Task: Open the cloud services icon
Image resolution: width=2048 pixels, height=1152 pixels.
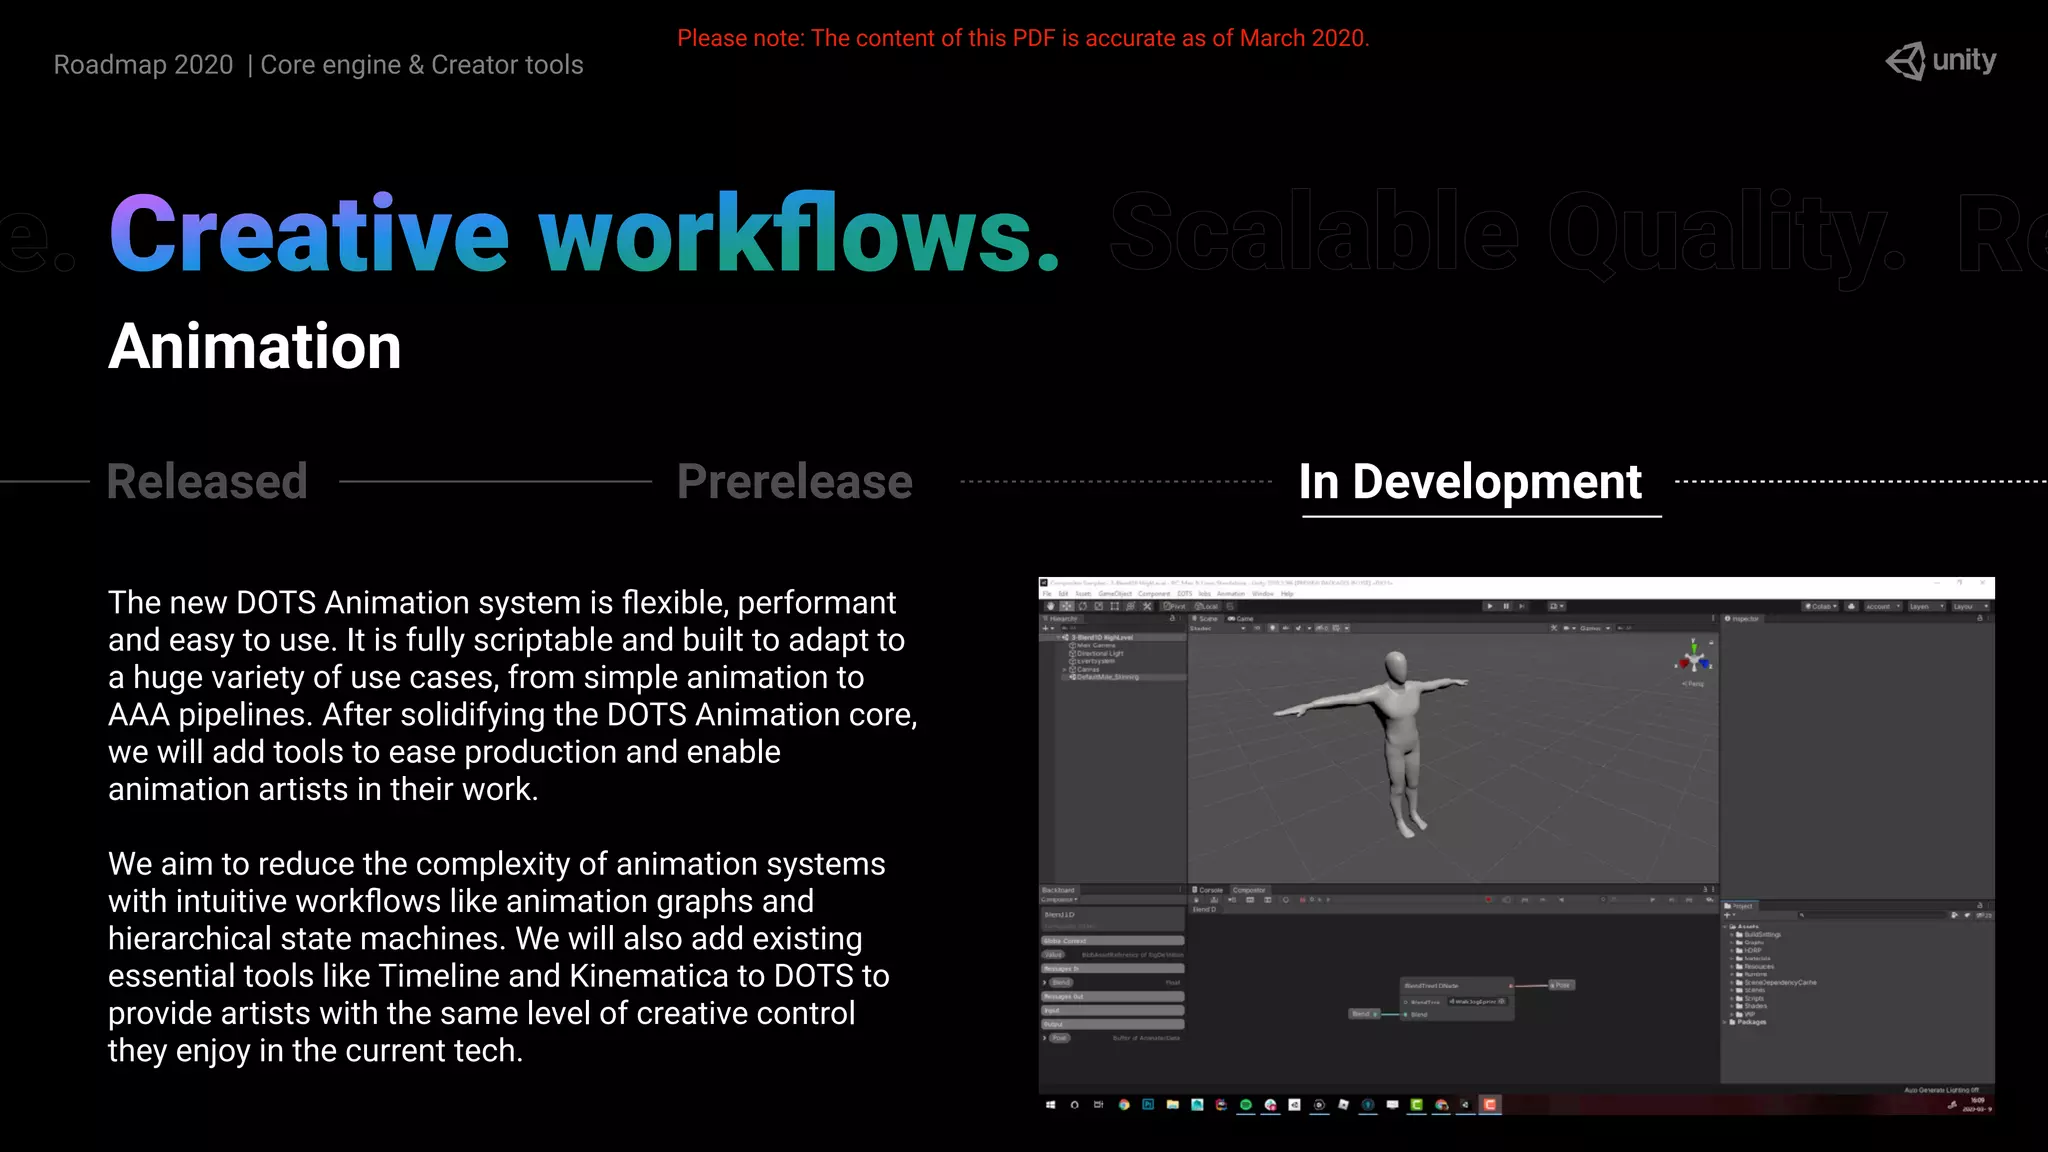Action: (x=1851, y=606)
